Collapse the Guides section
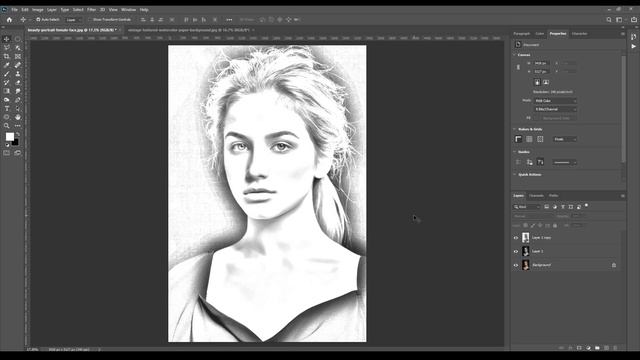 tap(515, 152)
